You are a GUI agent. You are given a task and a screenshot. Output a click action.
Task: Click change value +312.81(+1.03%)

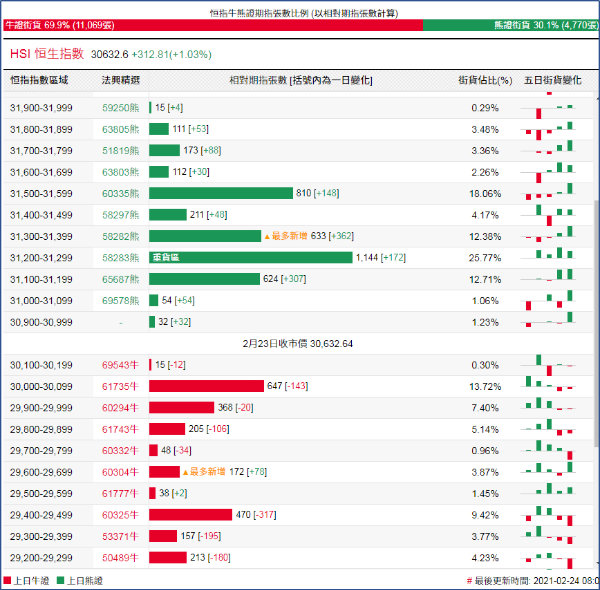(x=171, y=54)
